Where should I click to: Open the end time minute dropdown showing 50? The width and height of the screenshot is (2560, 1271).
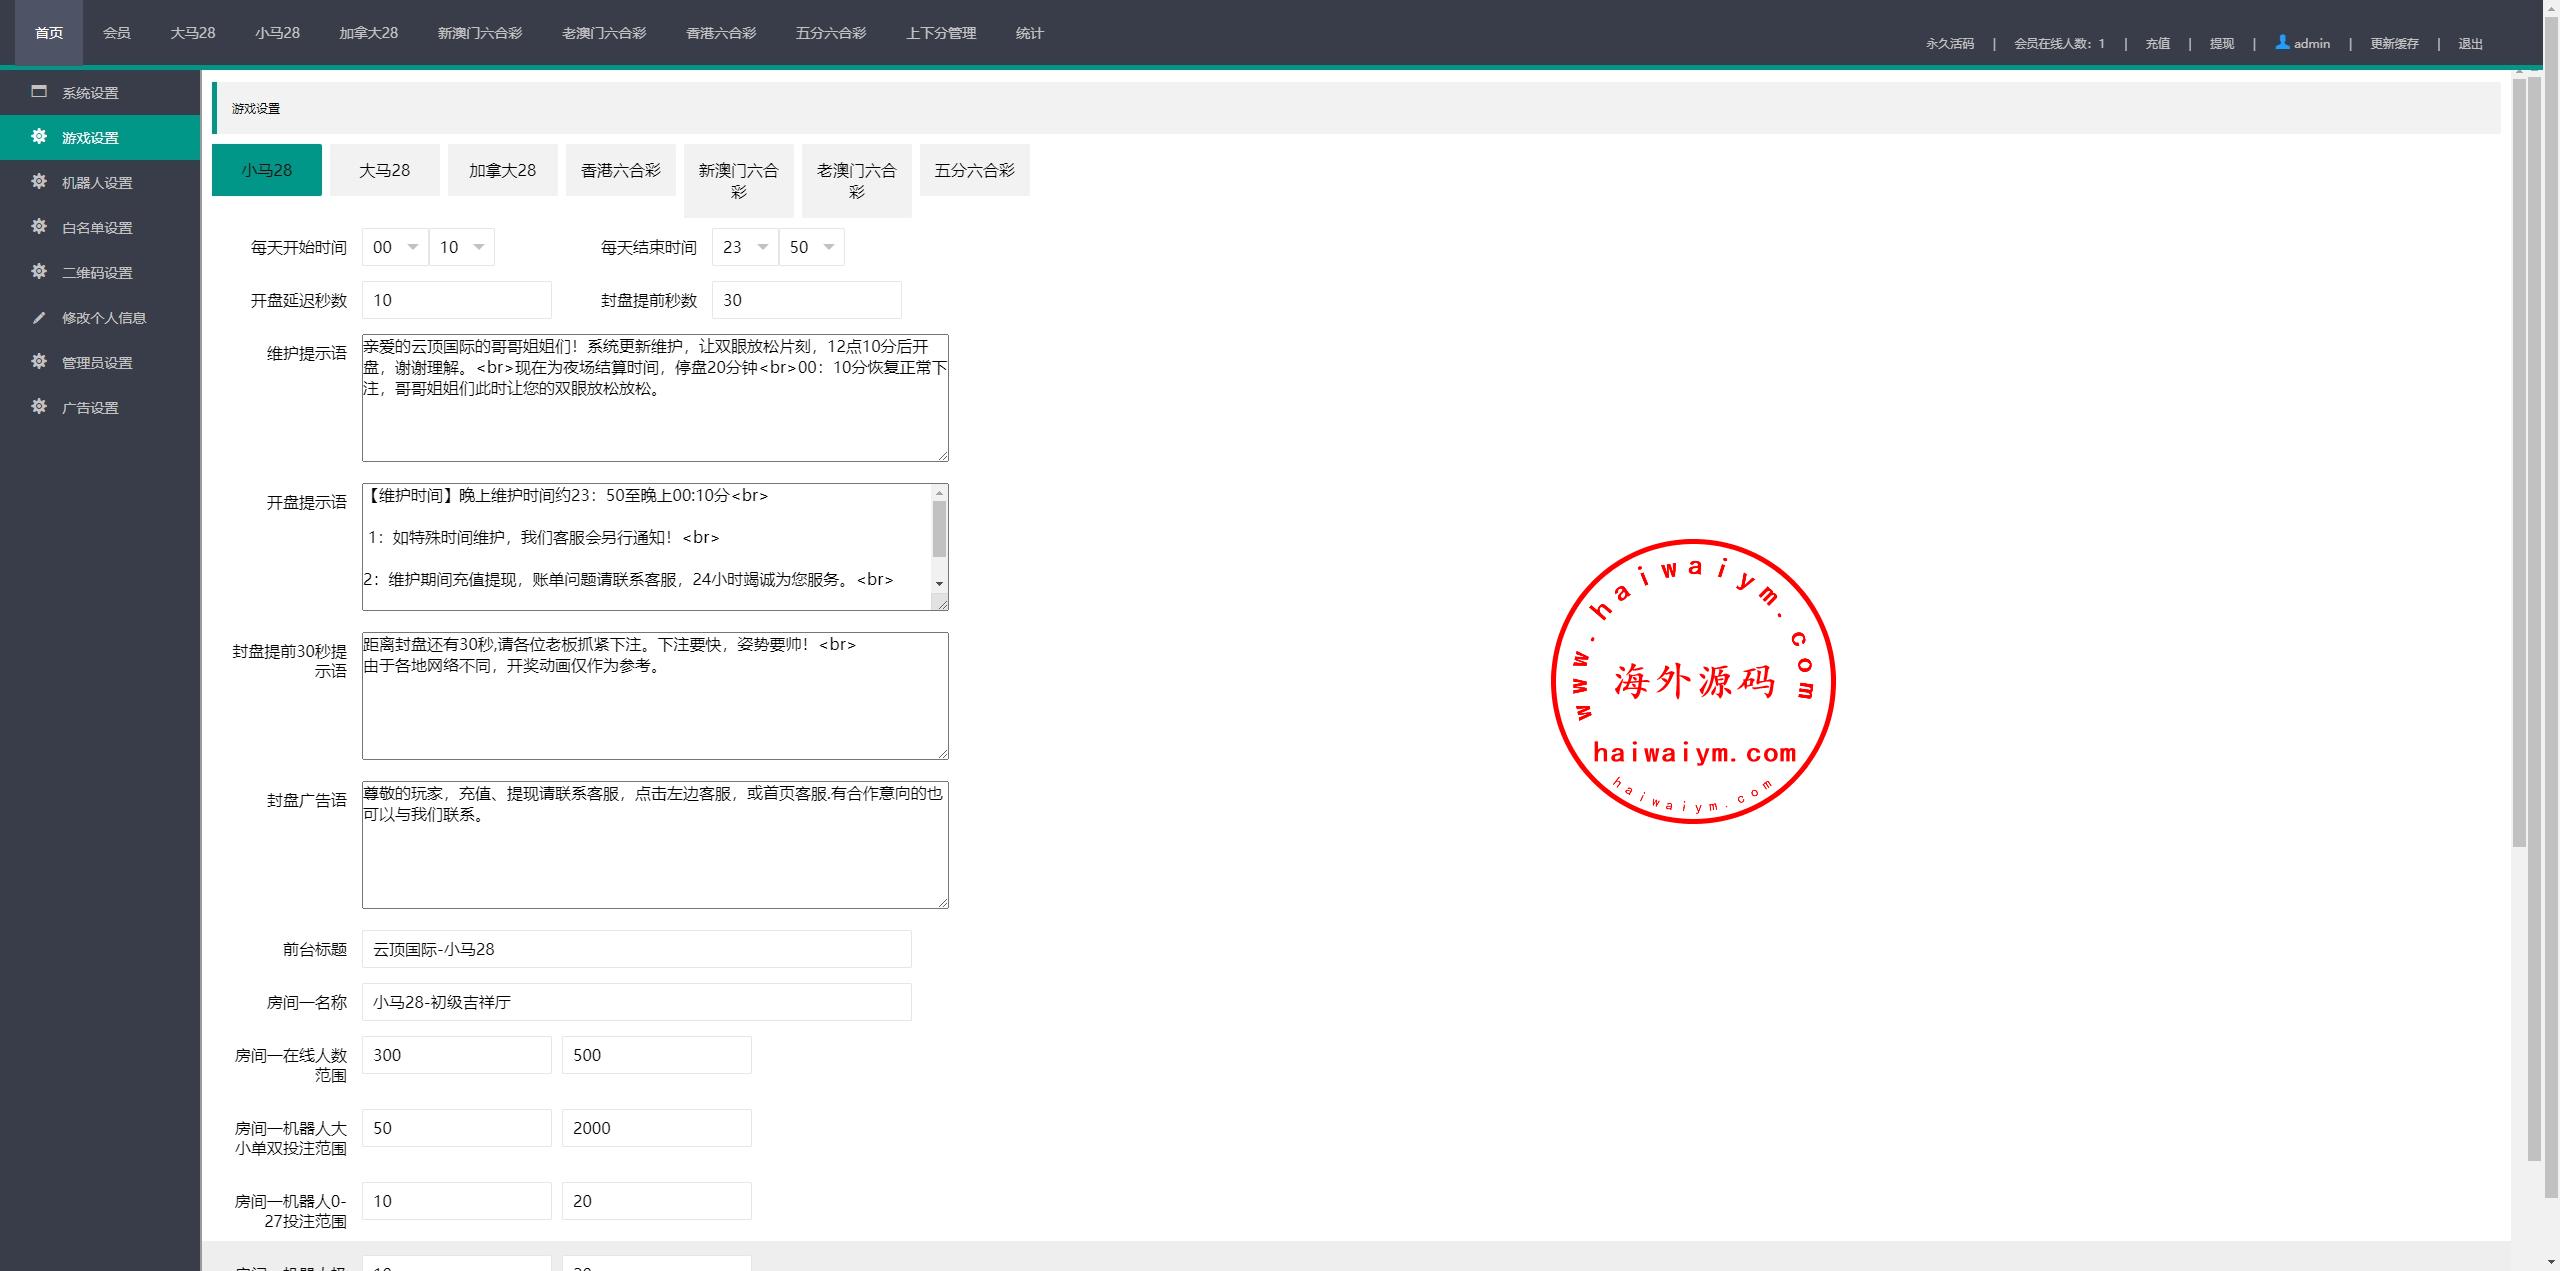[812, 247]
